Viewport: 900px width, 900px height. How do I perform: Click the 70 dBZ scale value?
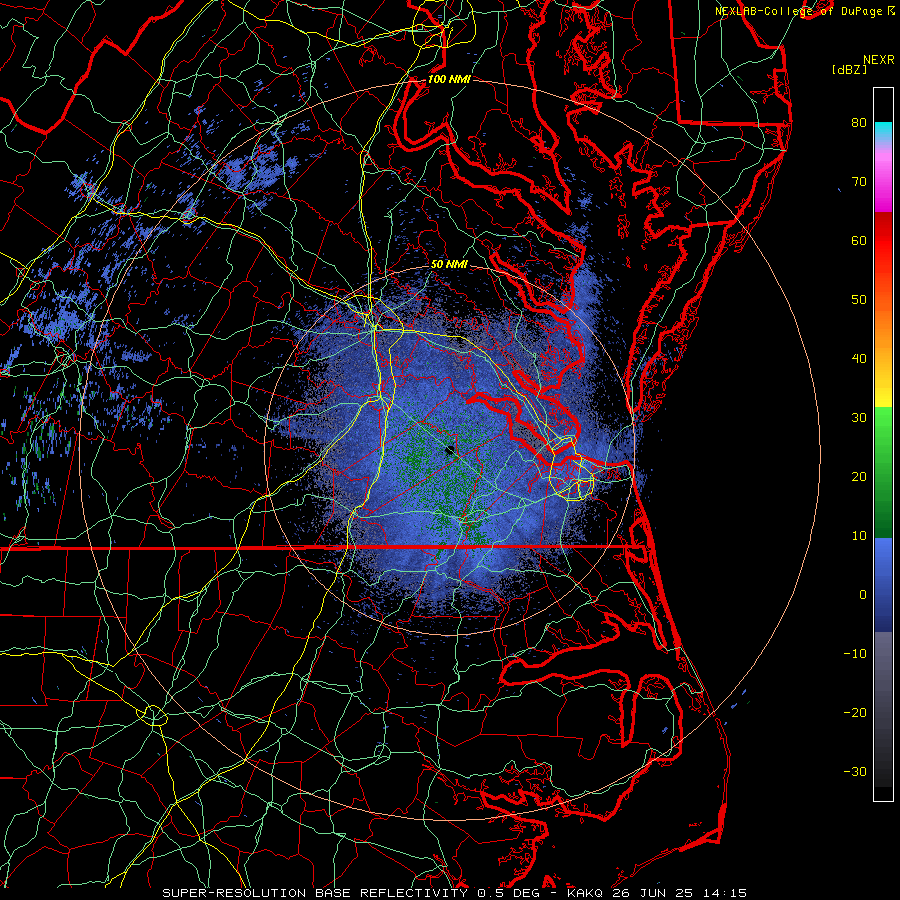coord(859,181)
